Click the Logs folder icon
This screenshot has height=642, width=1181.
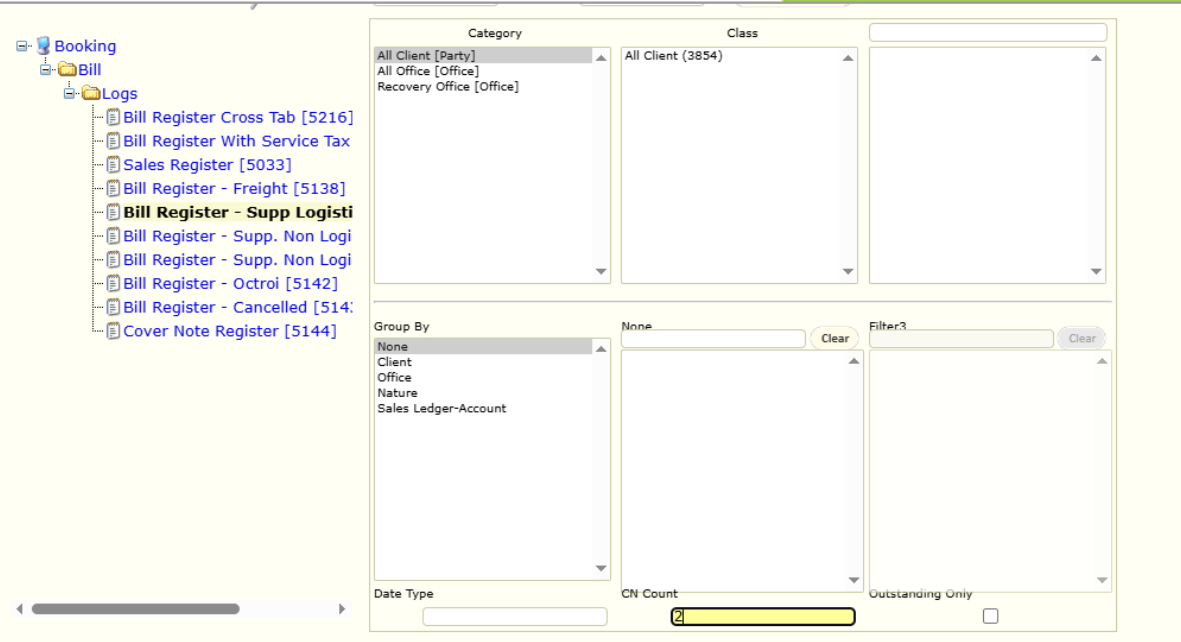point(91,94)
